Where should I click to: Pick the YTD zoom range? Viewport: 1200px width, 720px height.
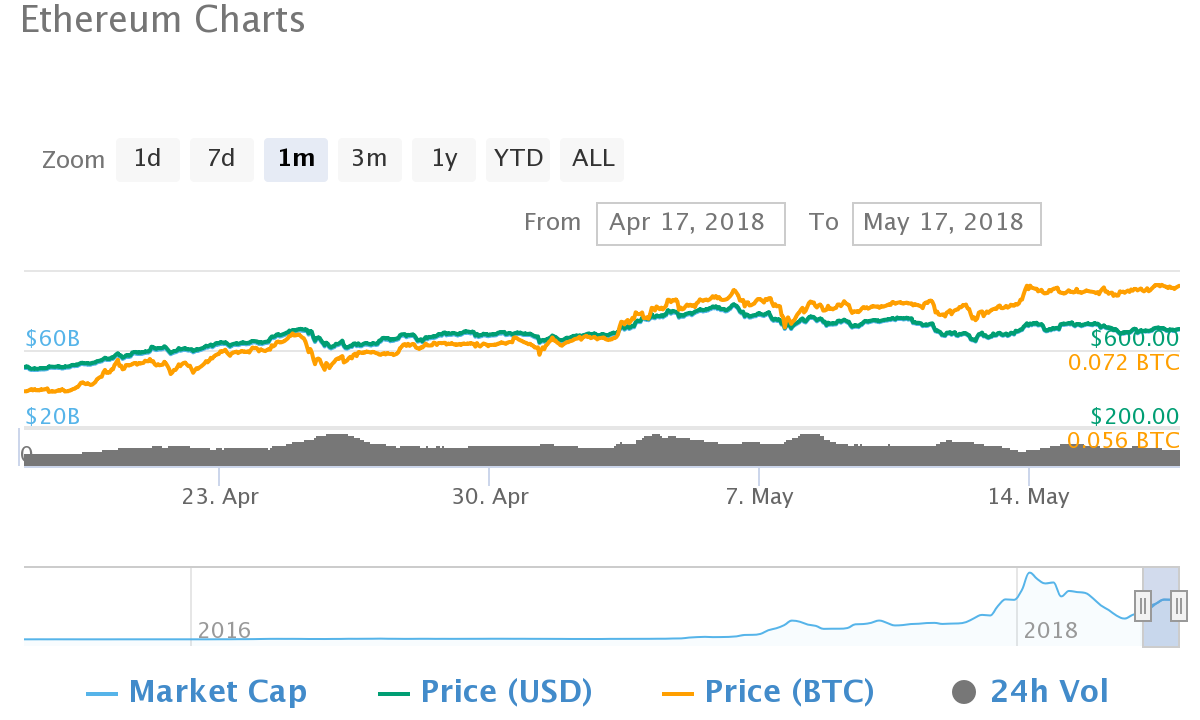tap(518, 160)
